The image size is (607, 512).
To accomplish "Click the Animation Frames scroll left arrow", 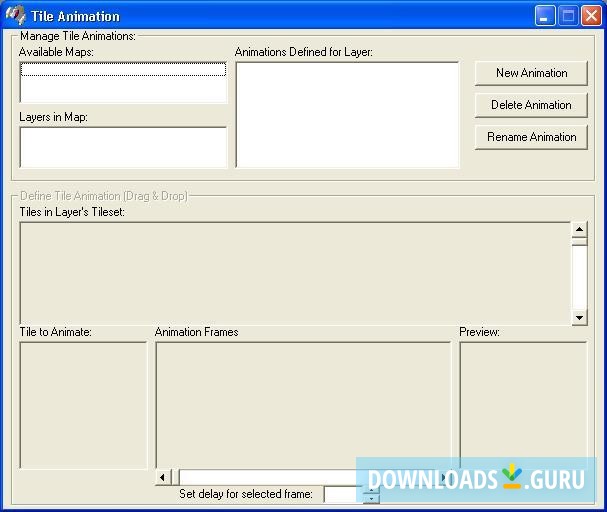I will [163, 478].
